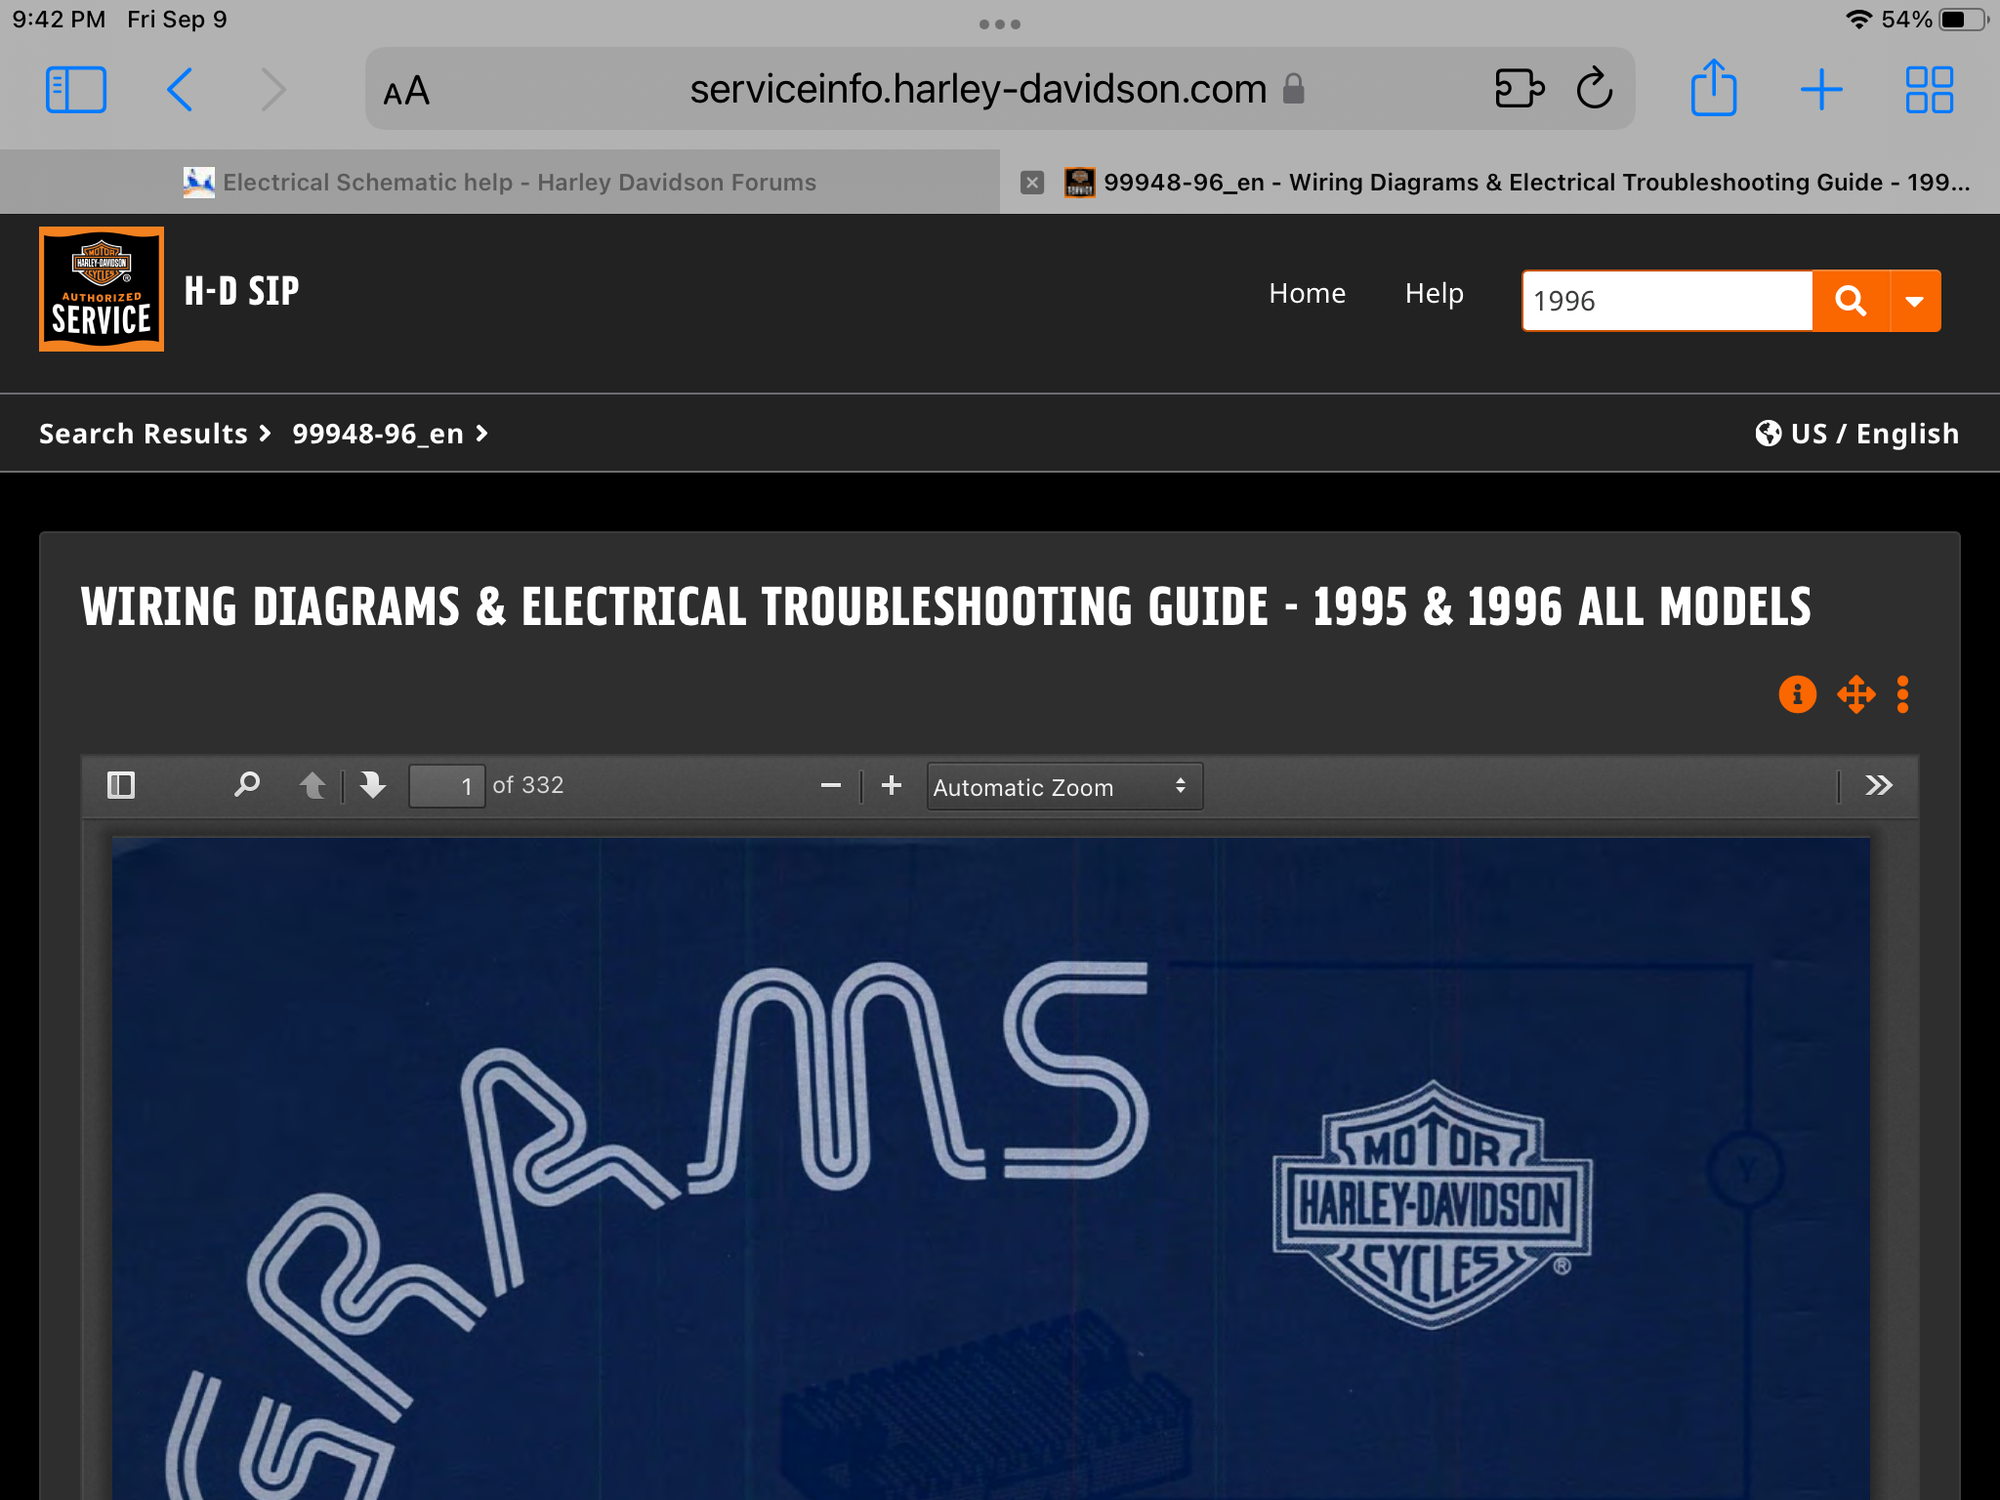This screenshot has height=1500, width=2000.
Task: Go to previous PDF page
Action: click(313, 785)
